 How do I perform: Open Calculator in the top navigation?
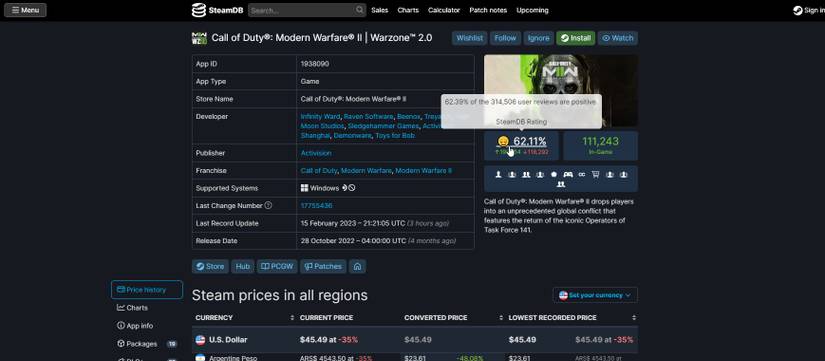tap(444, 10)
